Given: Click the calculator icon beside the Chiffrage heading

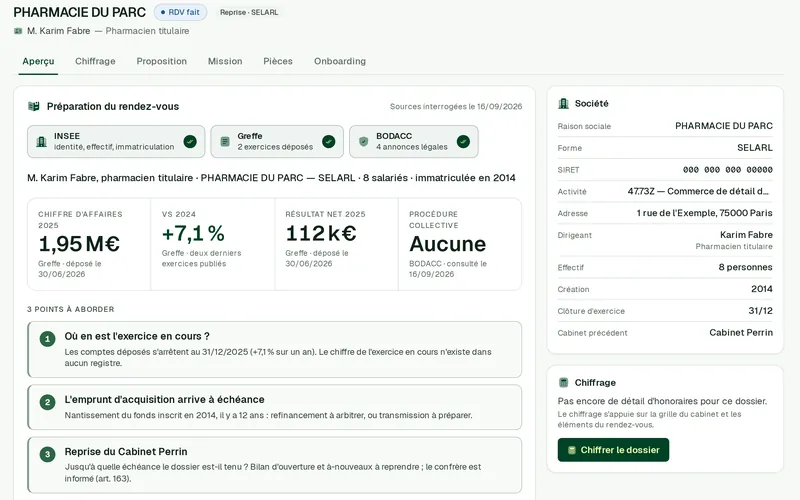Looking at the screenshot, I should click(563, 382).
